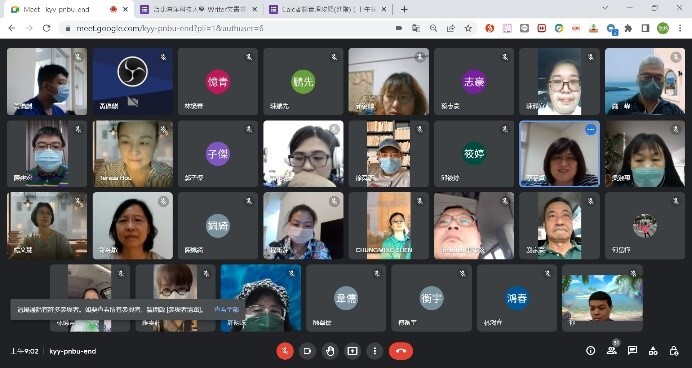Unmute the microphone in the call bar

click(285, 351)
